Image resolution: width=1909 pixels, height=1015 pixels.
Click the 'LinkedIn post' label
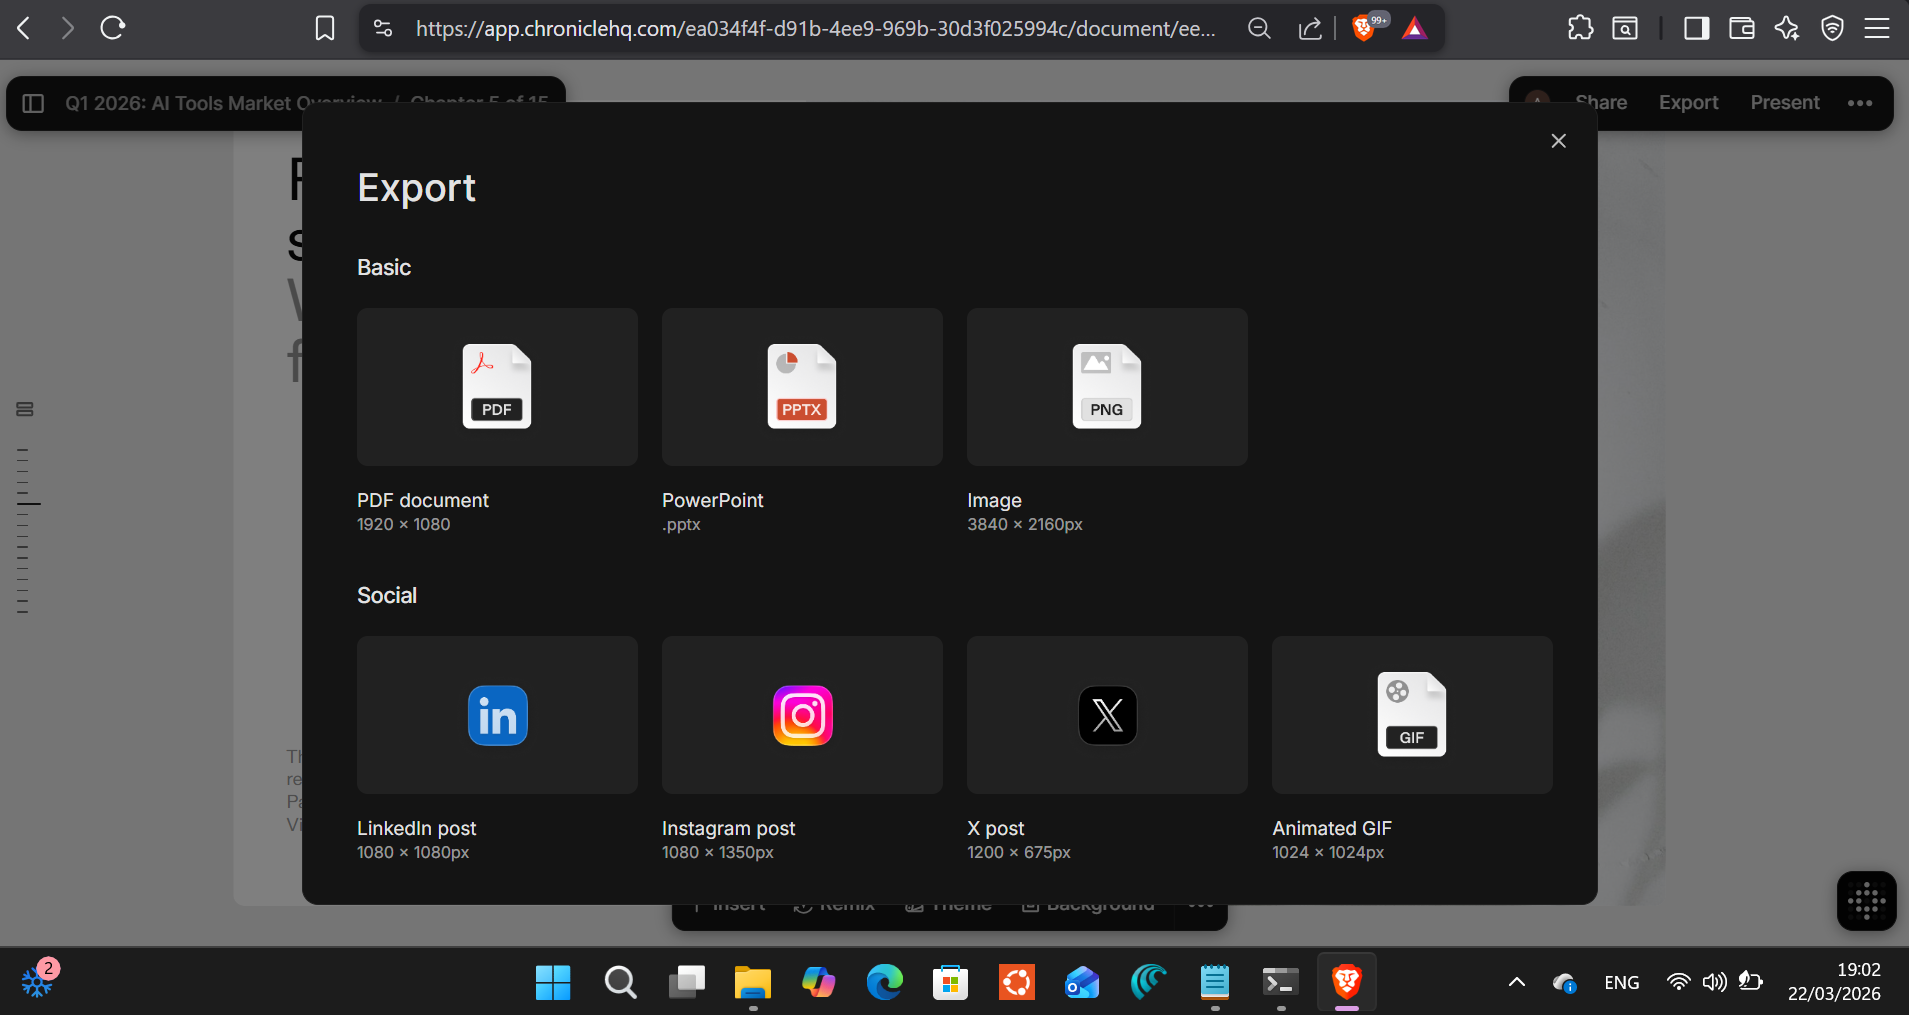pyautogui.click(x=416, y=828)
